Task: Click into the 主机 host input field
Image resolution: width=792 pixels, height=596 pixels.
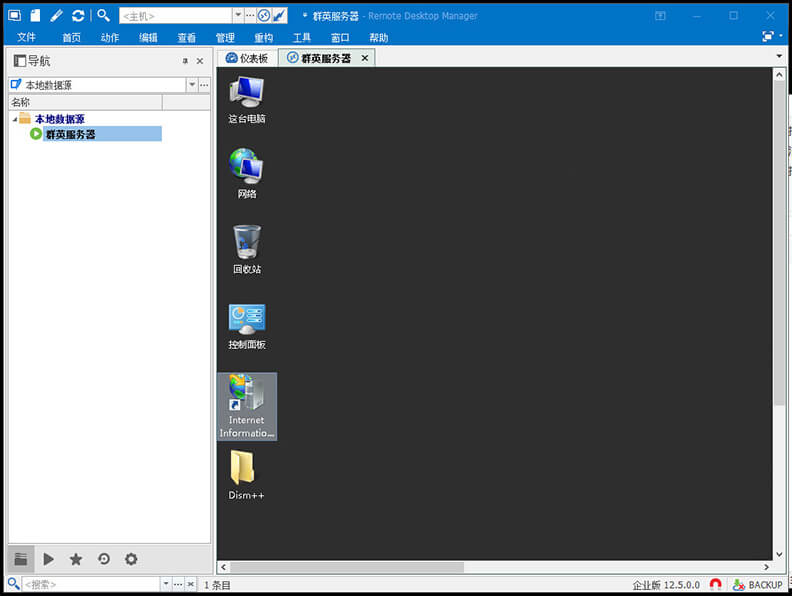Action: point(176,16)
